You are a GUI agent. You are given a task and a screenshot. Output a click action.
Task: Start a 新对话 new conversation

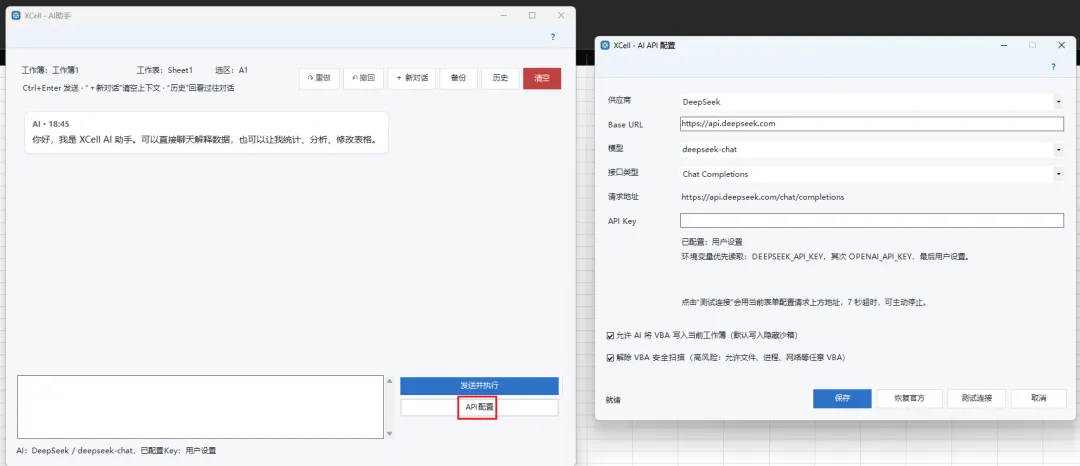(x=412, y=78)
